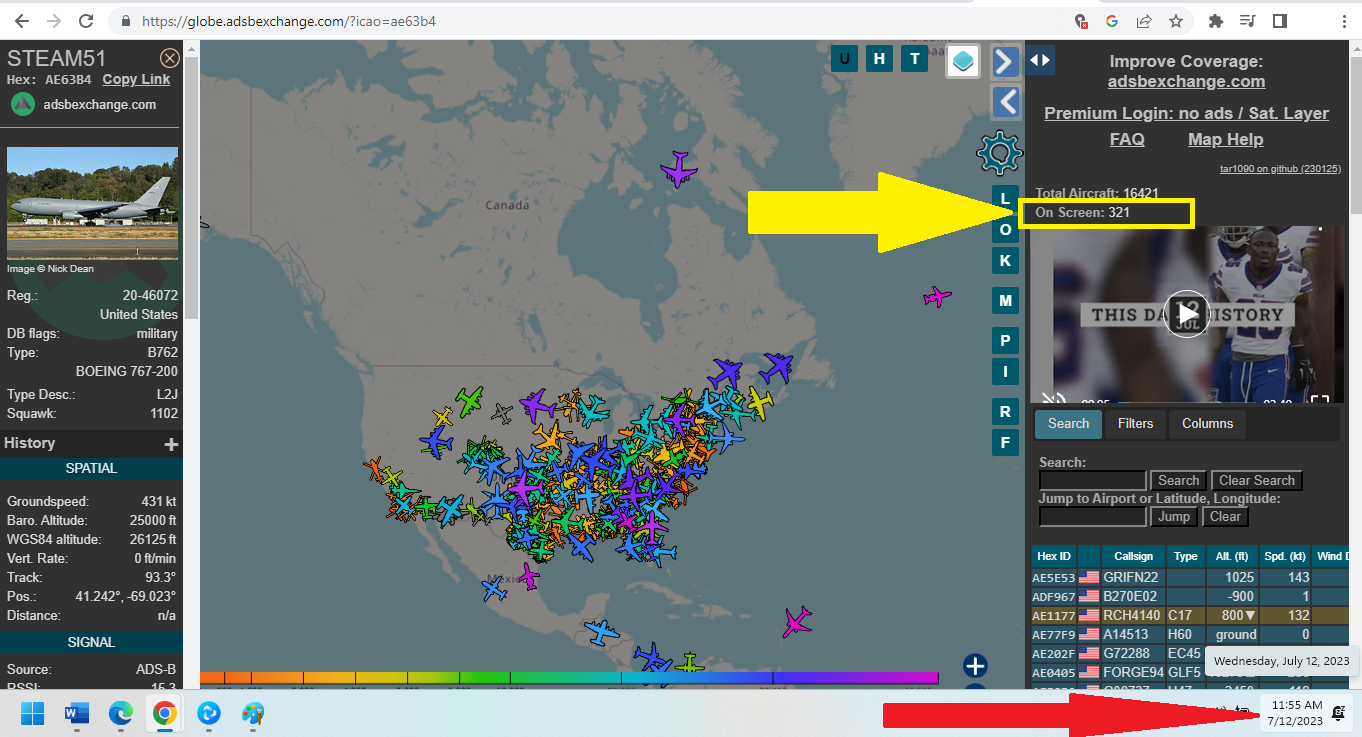The image size is (1362, 737).
Task: Toggle the R map button
Action: (1005, 411)
